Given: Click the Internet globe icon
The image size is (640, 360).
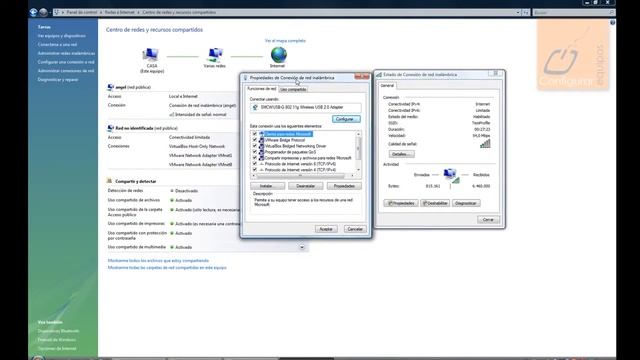Looking at the screenshot, I should pyautogui.click(x=278, y=55).
